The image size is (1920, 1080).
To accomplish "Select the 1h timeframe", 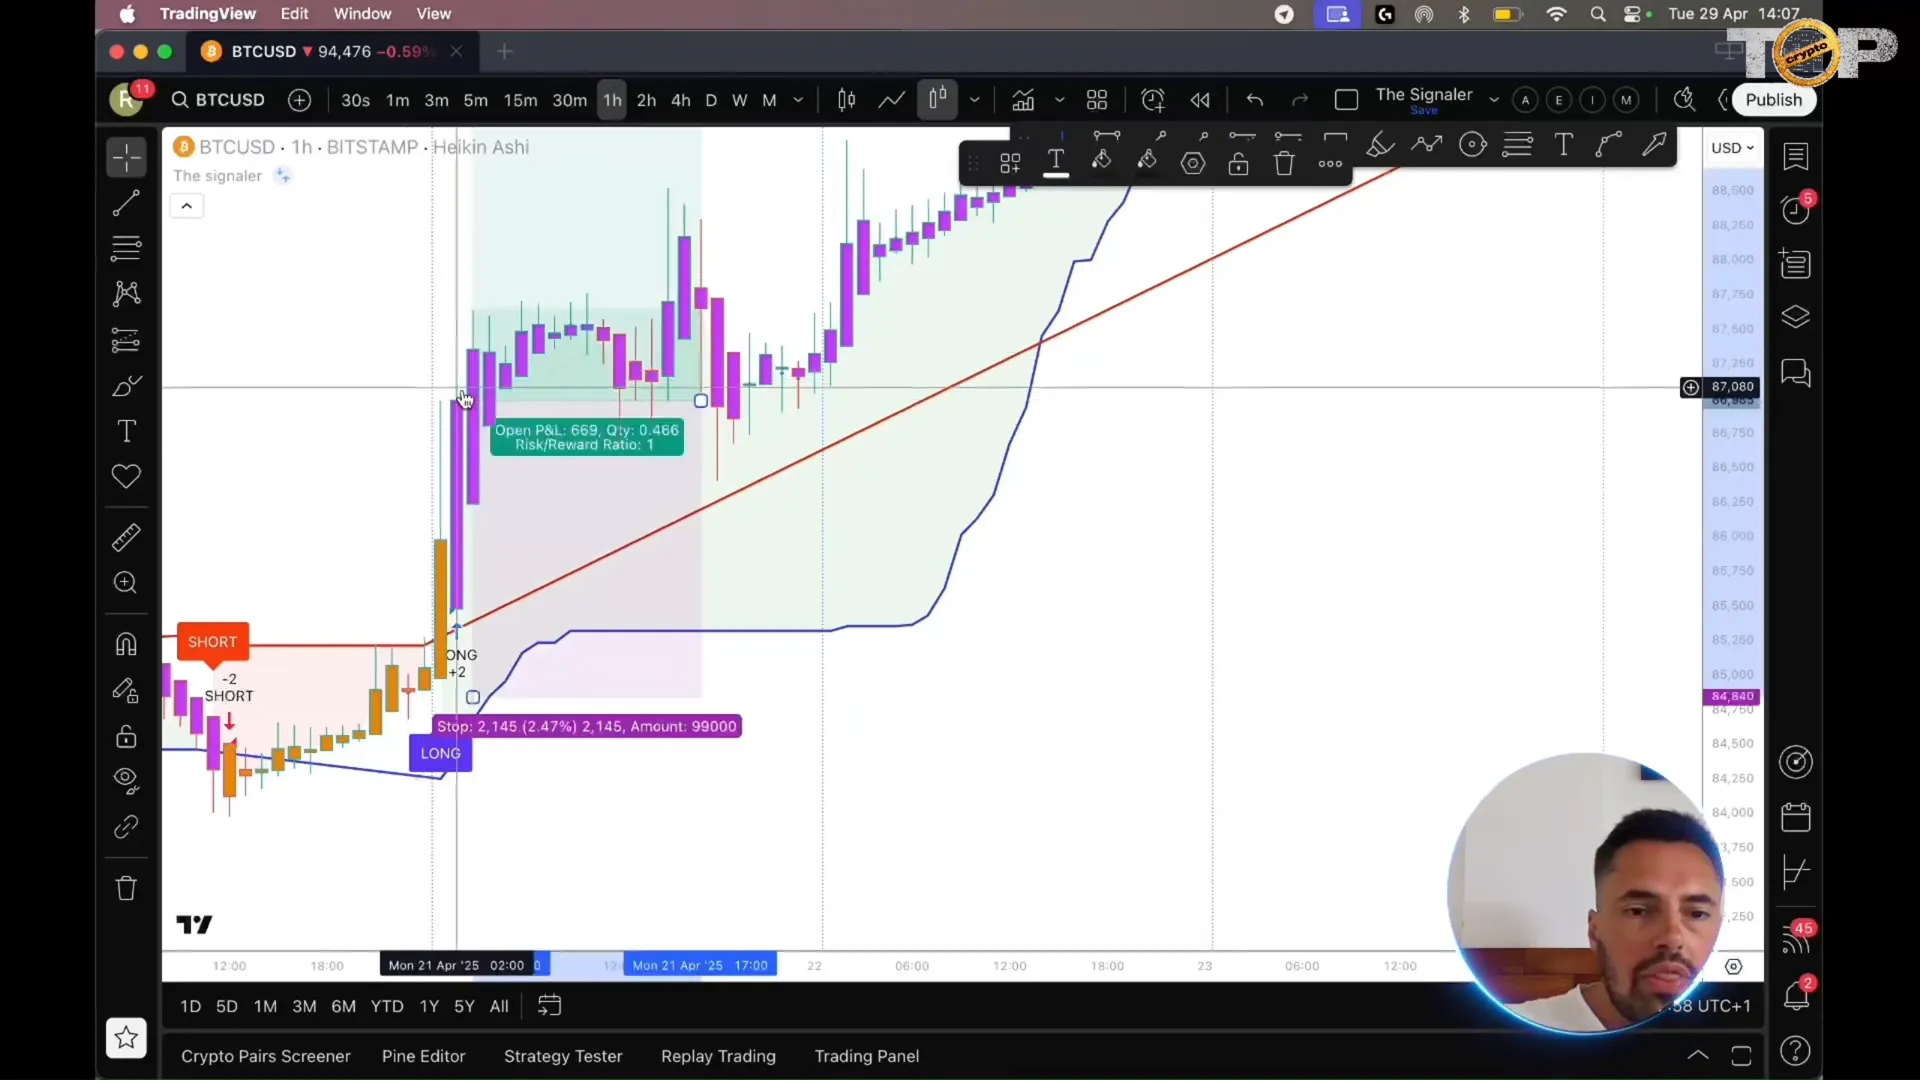I will coord(612,100).
